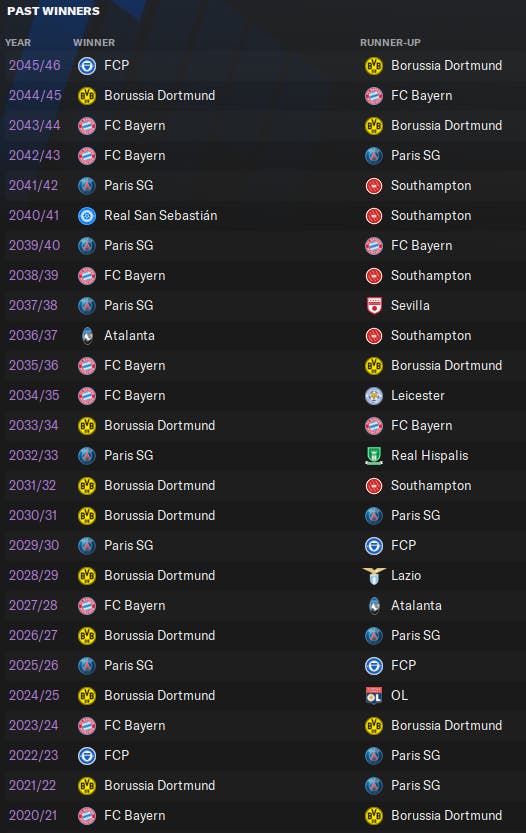
Task: Click Southampton crest in 2041/42 runner-up
Action: (x=374, y=185)
